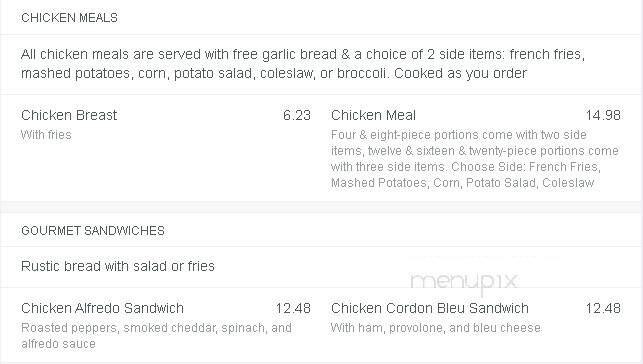Viewport: 643px width, 364px height.
Task: Select the Chicken Alfredo Sandwich item
Action: coord(102,308)
